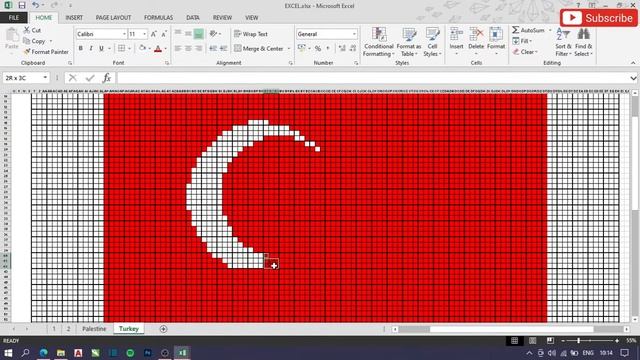Click the Conditional Formatting icon
The width and height of the screenshot is (640, 360).
pyautogui.click(x=379, y=35)
